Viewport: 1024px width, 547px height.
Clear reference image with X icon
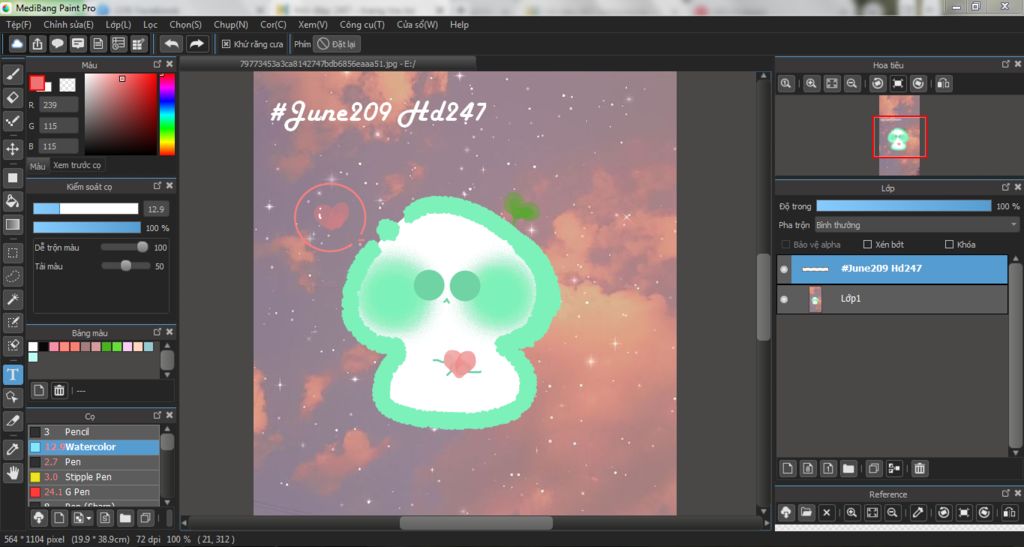coord(826,512)
